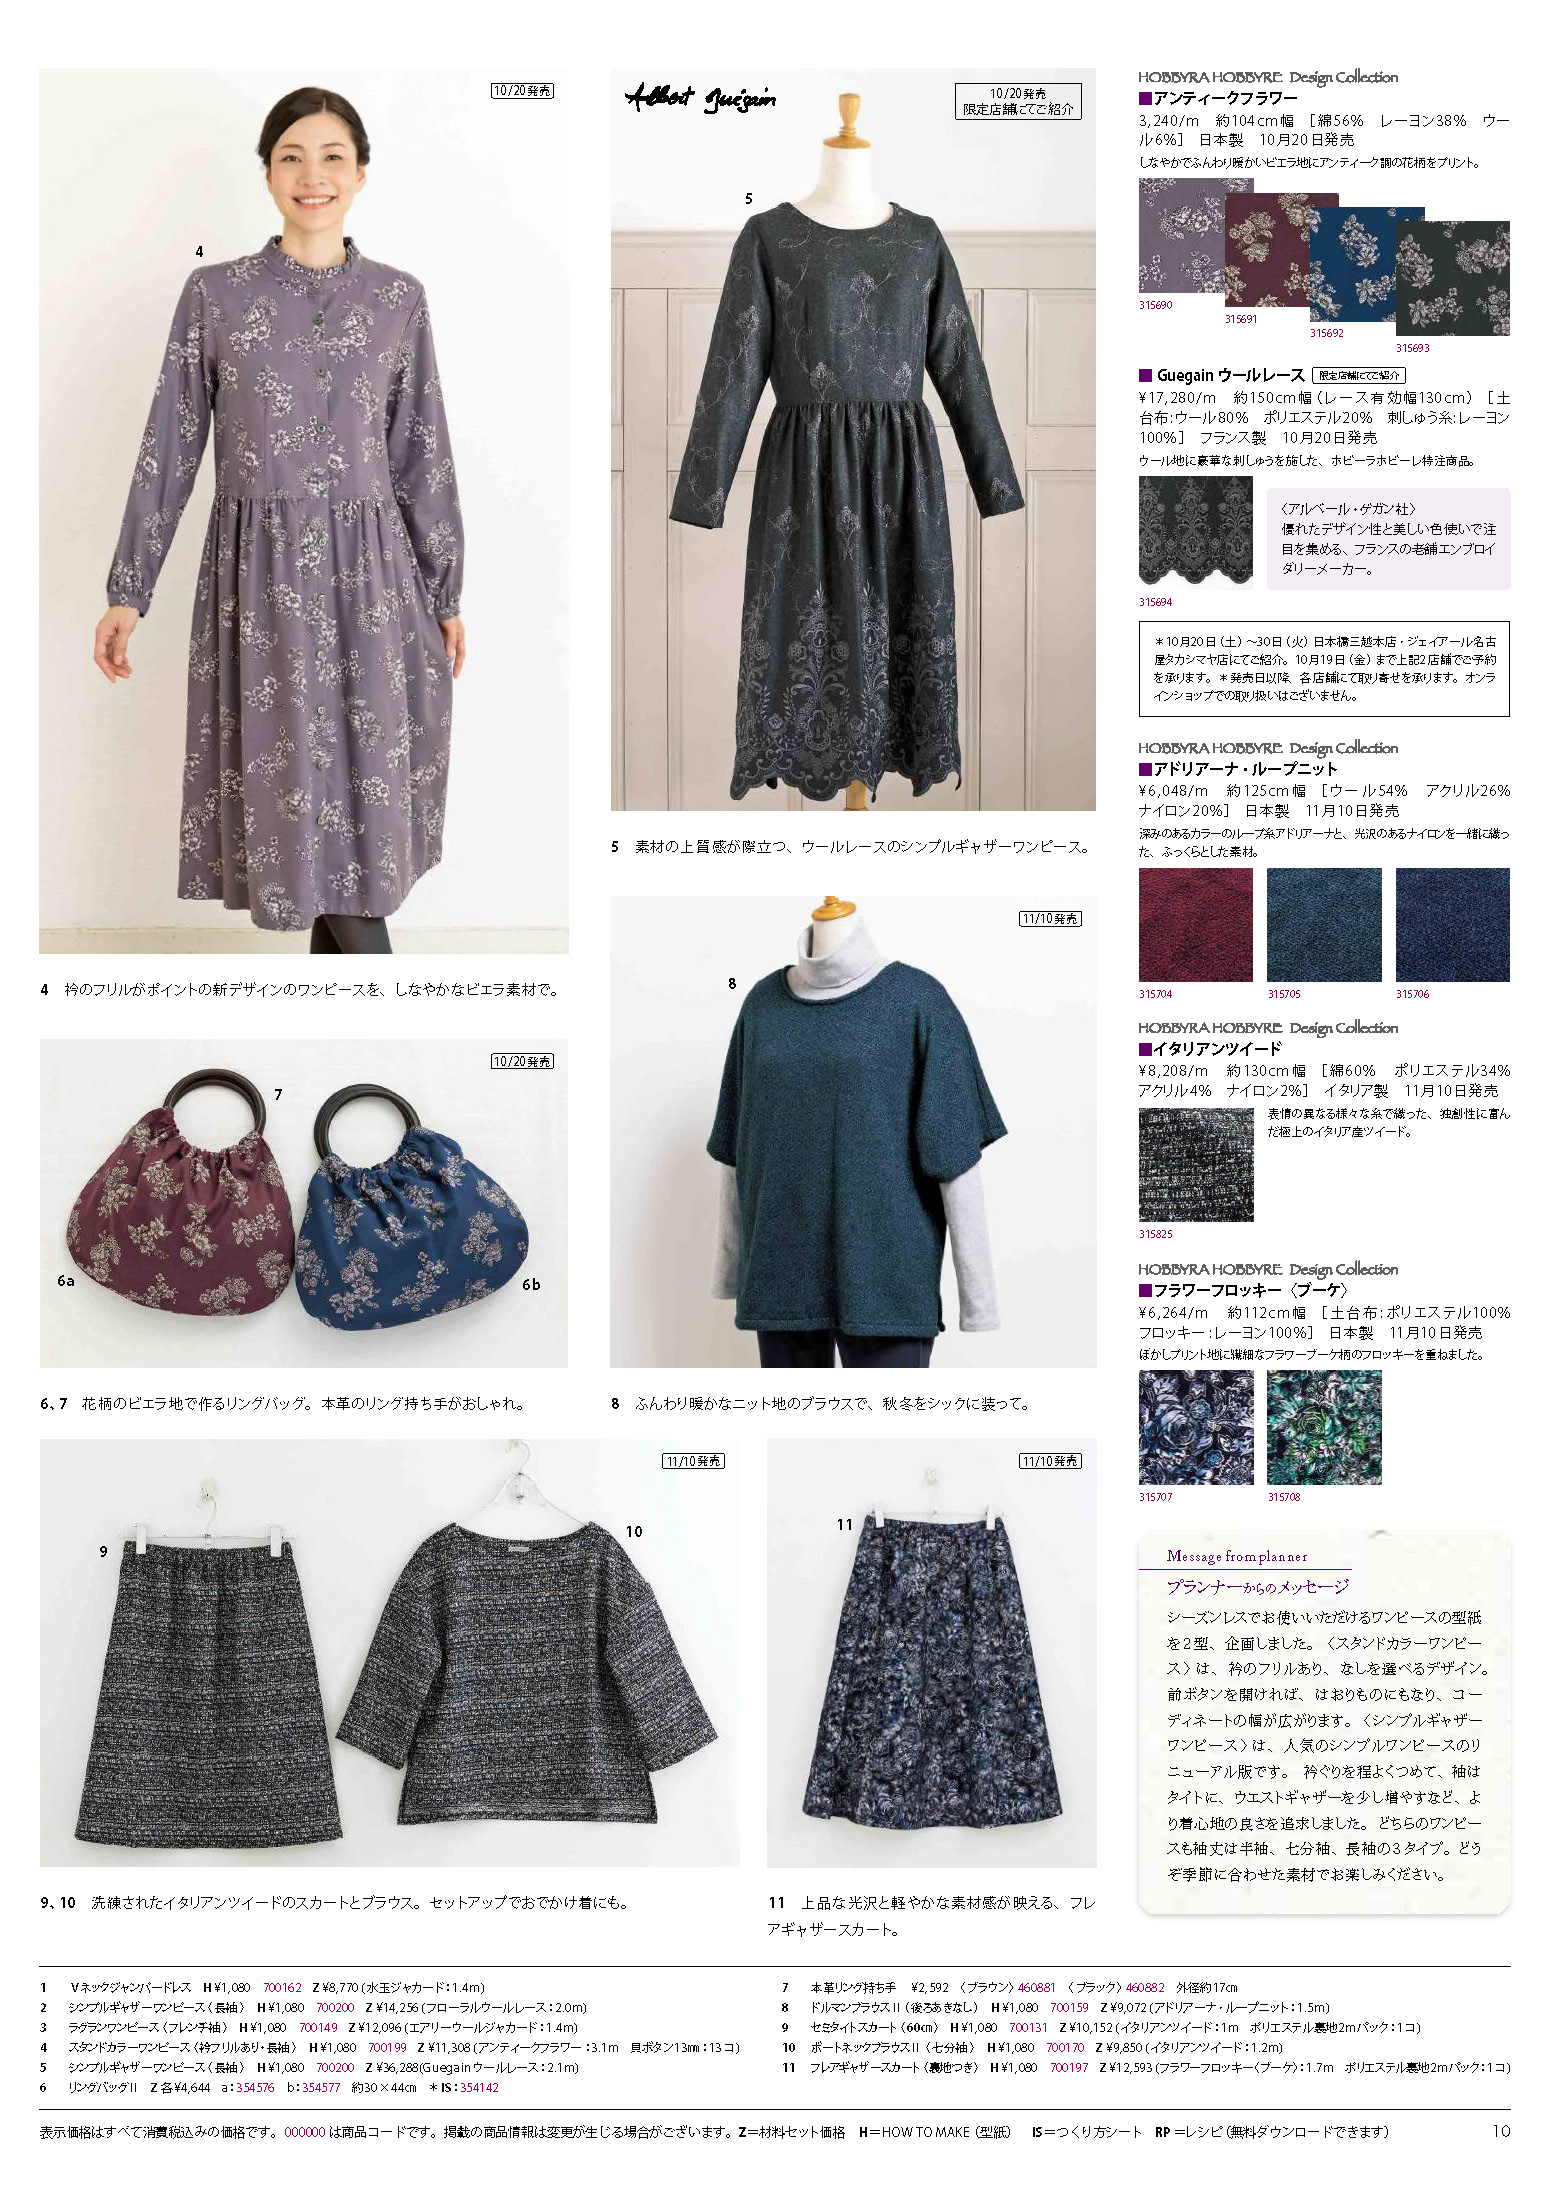This screenshot has height=2187, width=1553.
Task: Choose the green flower flocky swatch 315708
Action: 1324,1427
